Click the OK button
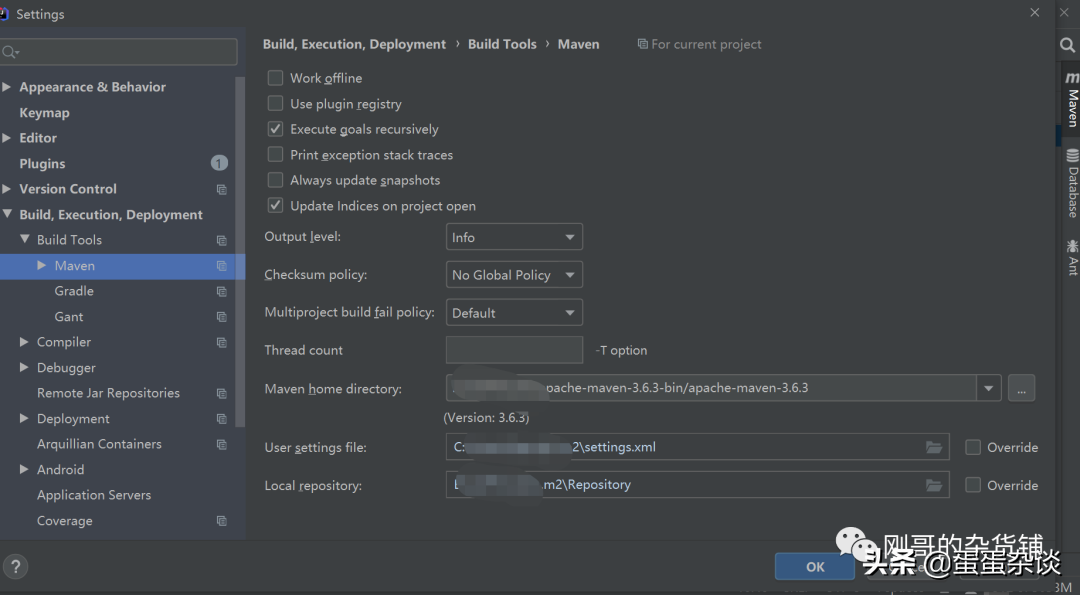 pyautogui.click(x=815, y=567)
